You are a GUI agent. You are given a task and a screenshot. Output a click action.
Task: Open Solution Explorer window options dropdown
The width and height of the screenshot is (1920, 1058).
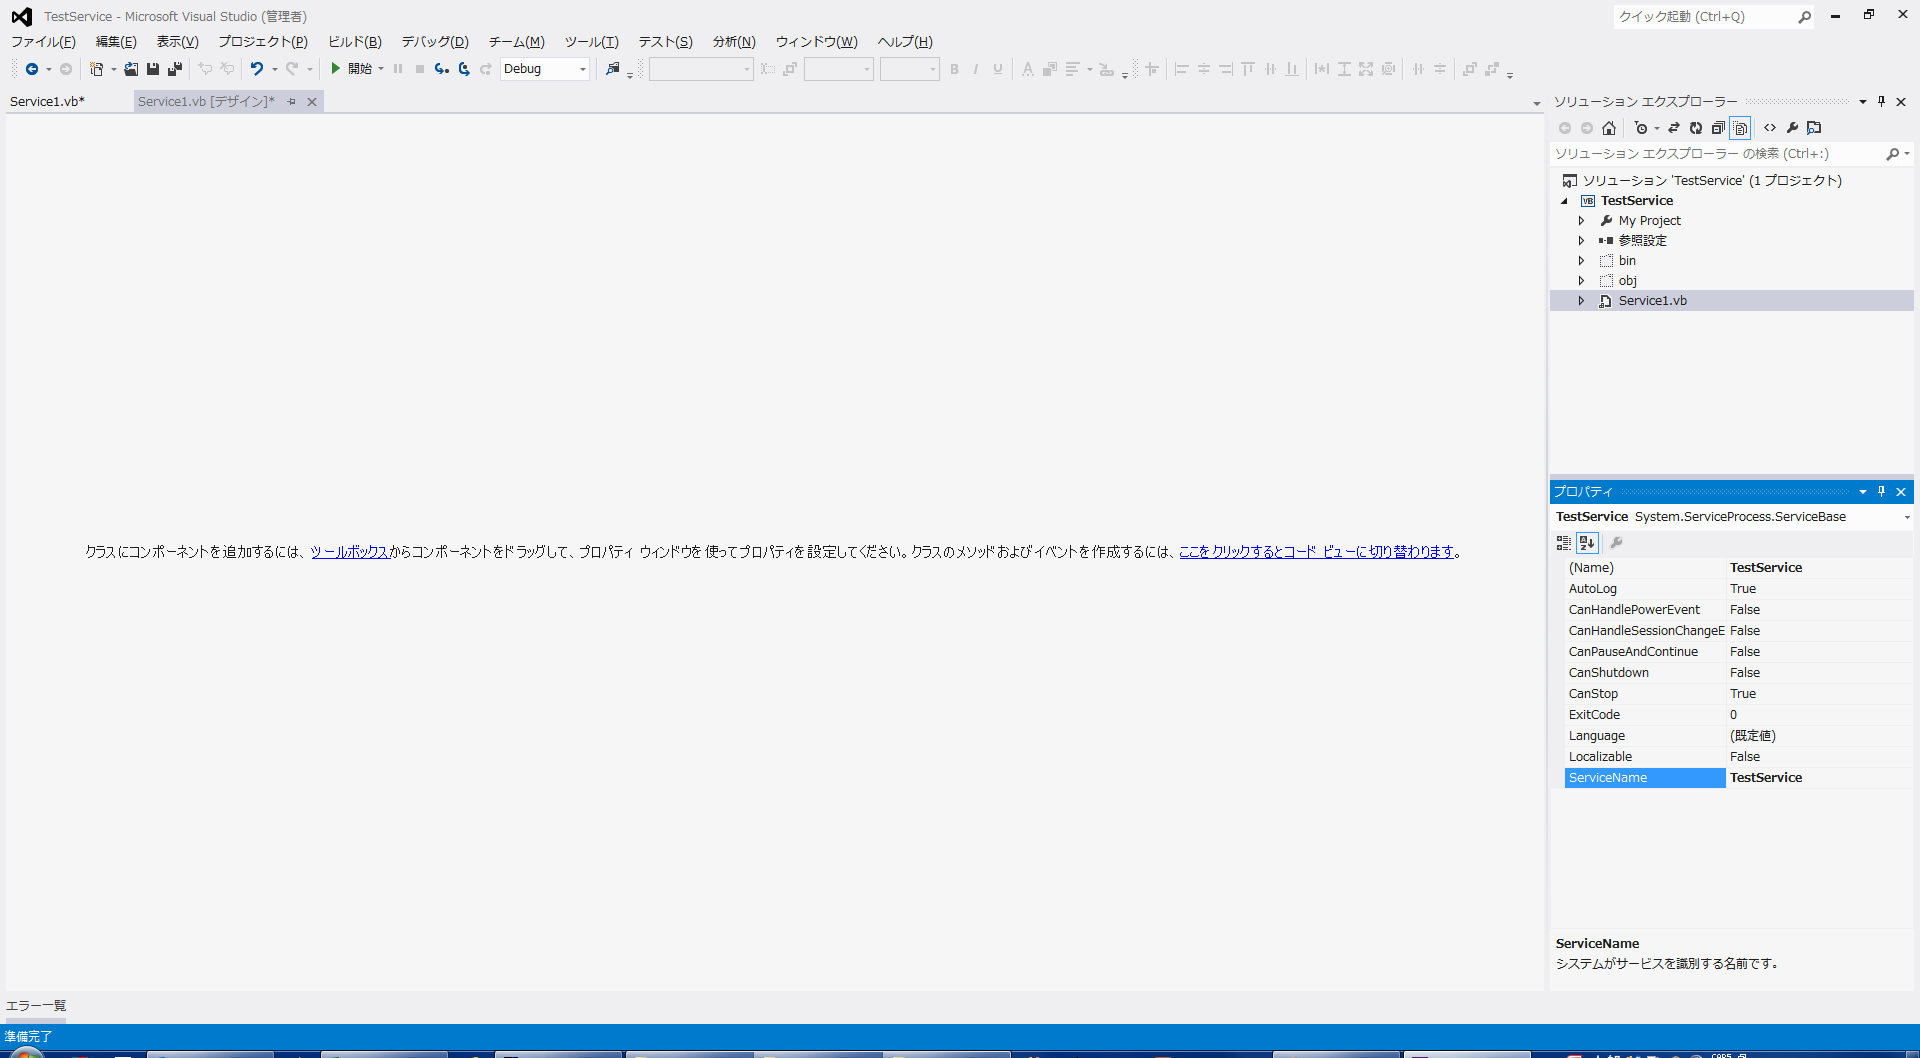pos(1862,102)
